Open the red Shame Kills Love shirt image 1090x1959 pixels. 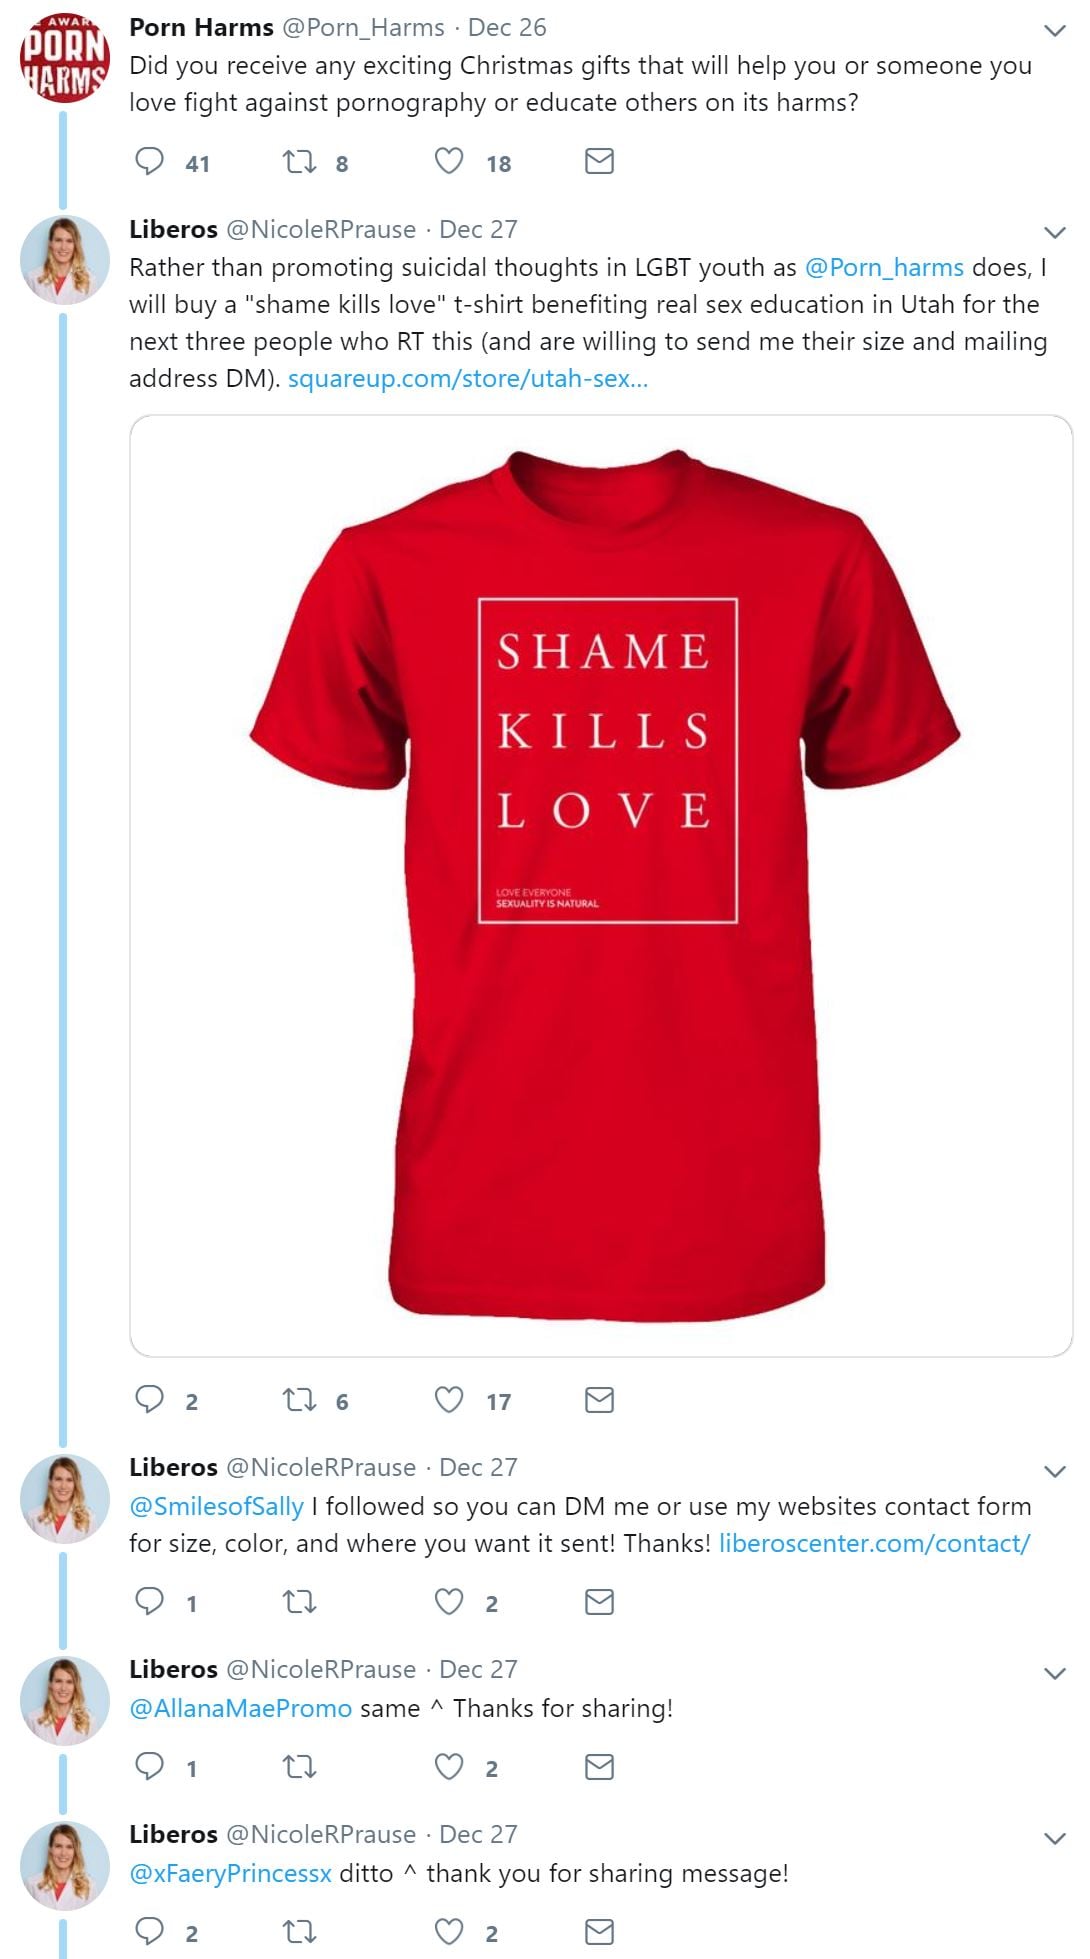[x=601, y=885]
